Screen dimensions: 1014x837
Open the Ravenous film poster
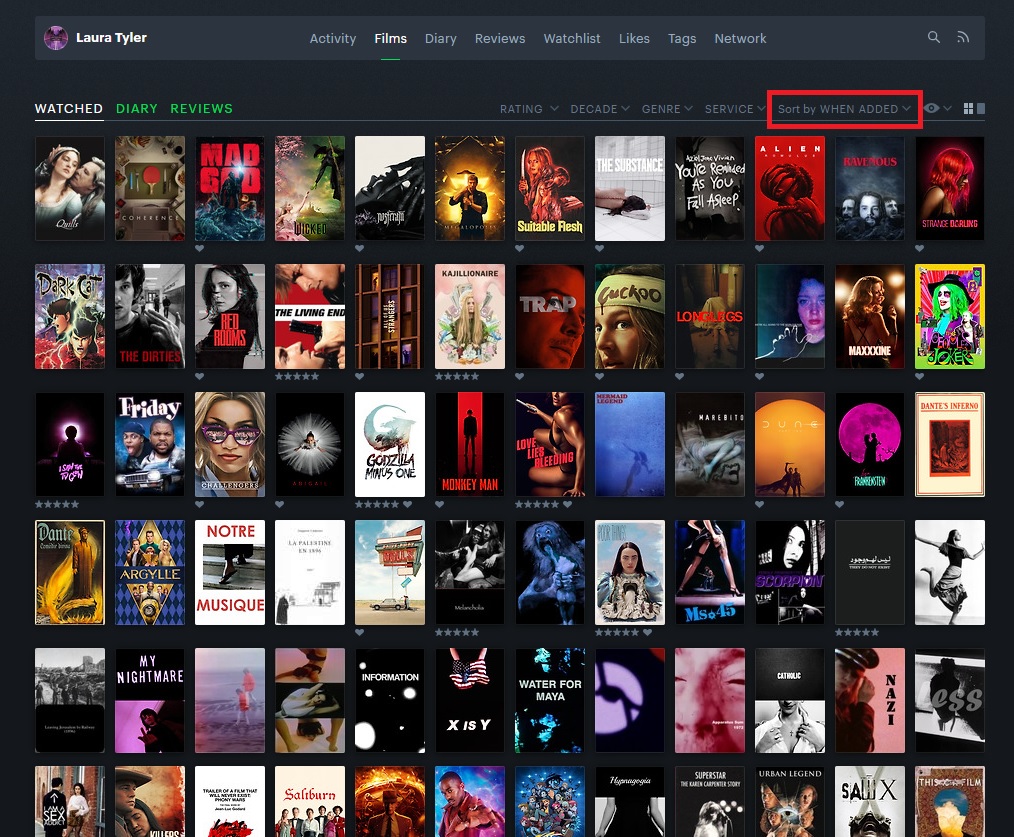[x=870, y=188]
